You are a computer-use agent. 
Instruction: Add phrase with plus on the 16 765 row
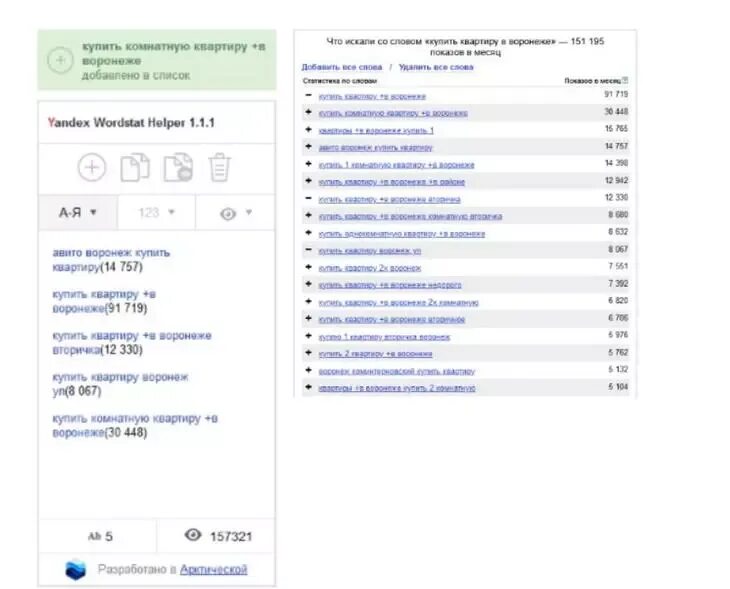(308, 129)
